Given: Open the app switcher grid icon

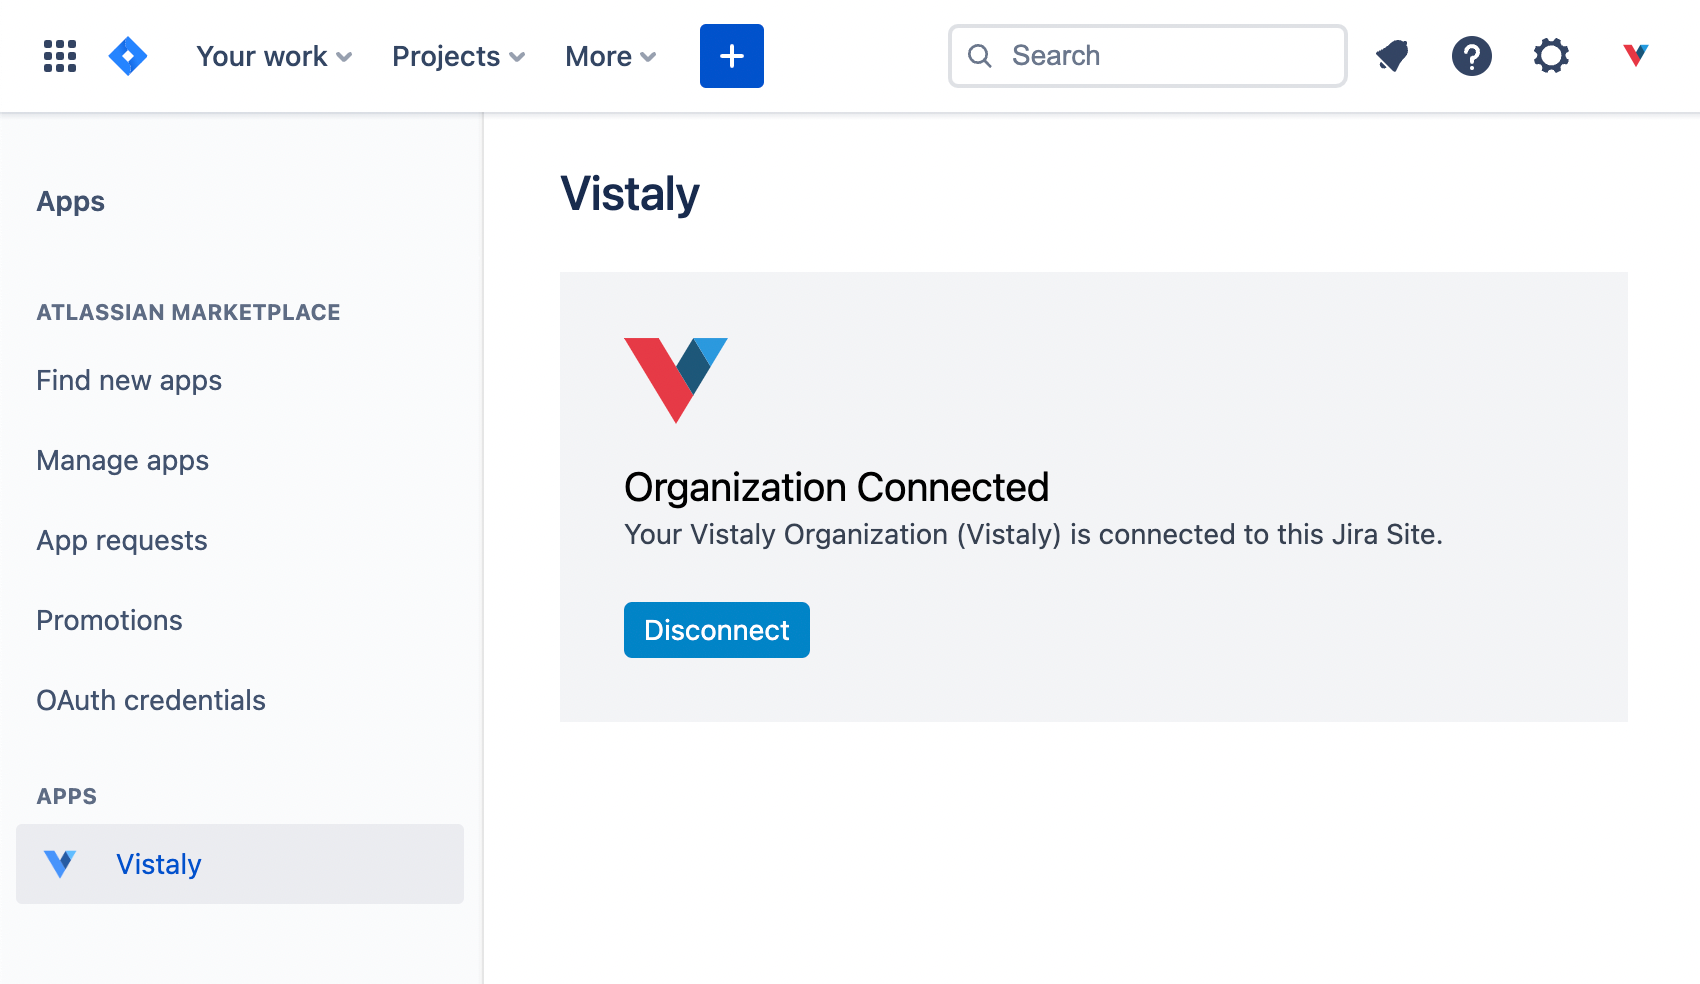Looking at the screenshot, I should tap(60, 56).
